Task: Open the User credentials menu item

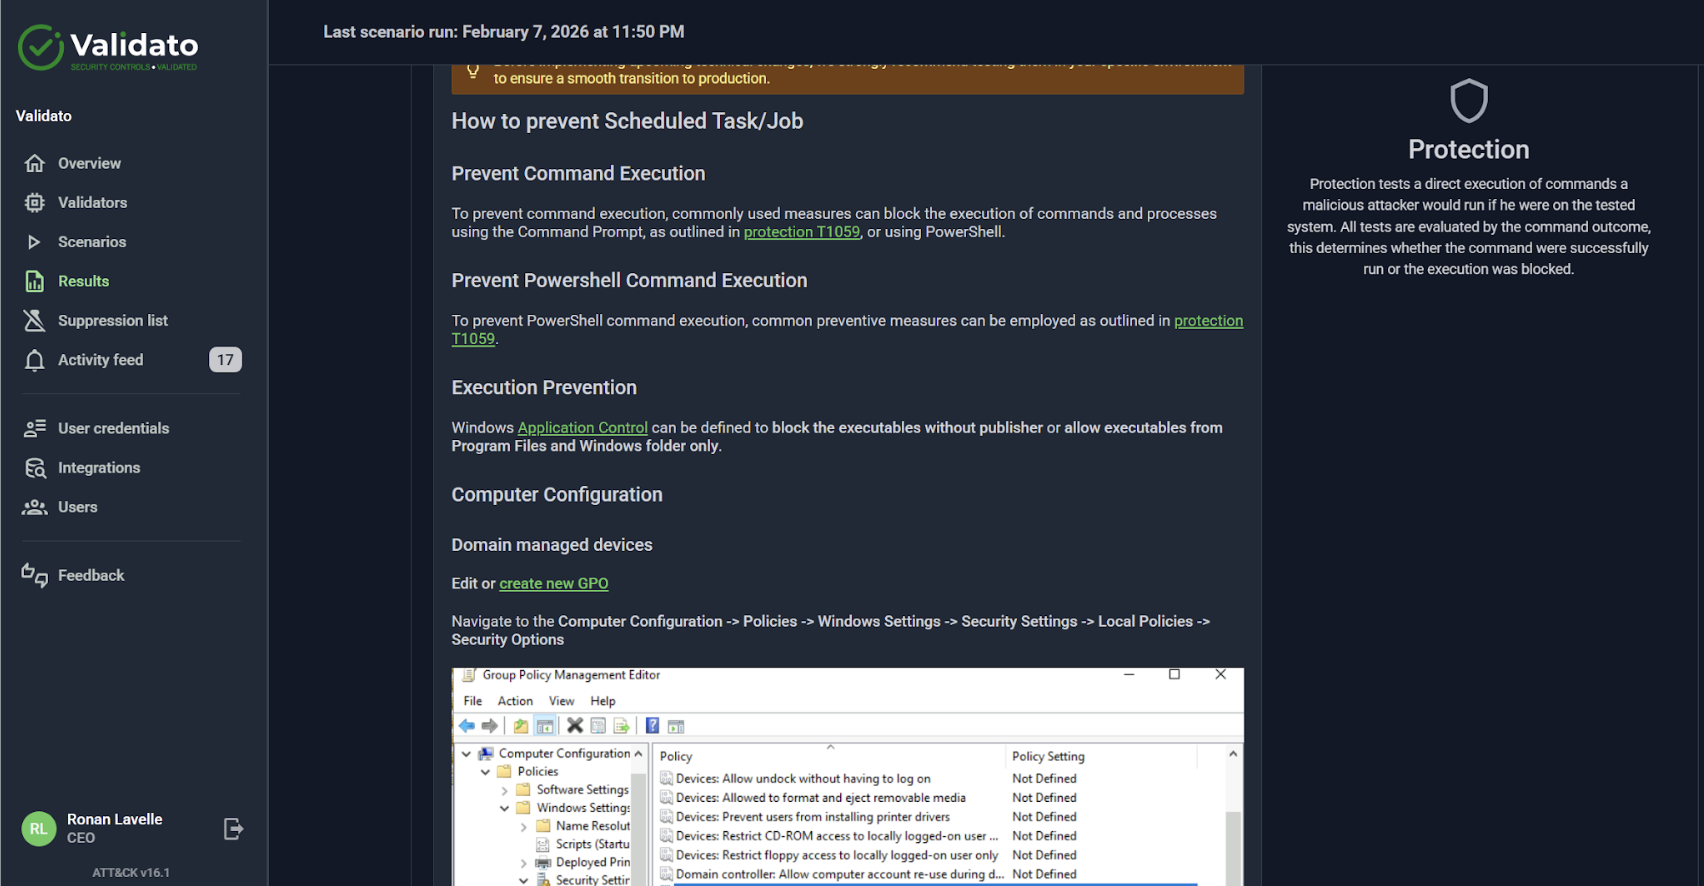Action: 113,428
